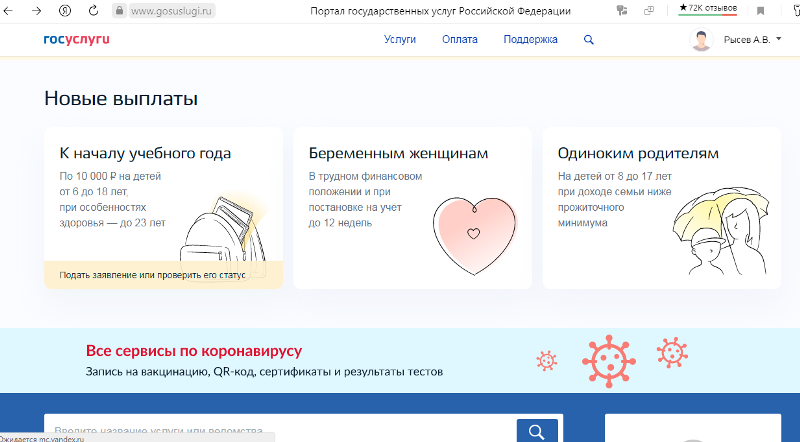Image resolution: width=800 pixels, height=442 pixels.
Task: Bookmark the page with the bookmark icon
Action: pyautogui.click(x=760, y=11)
